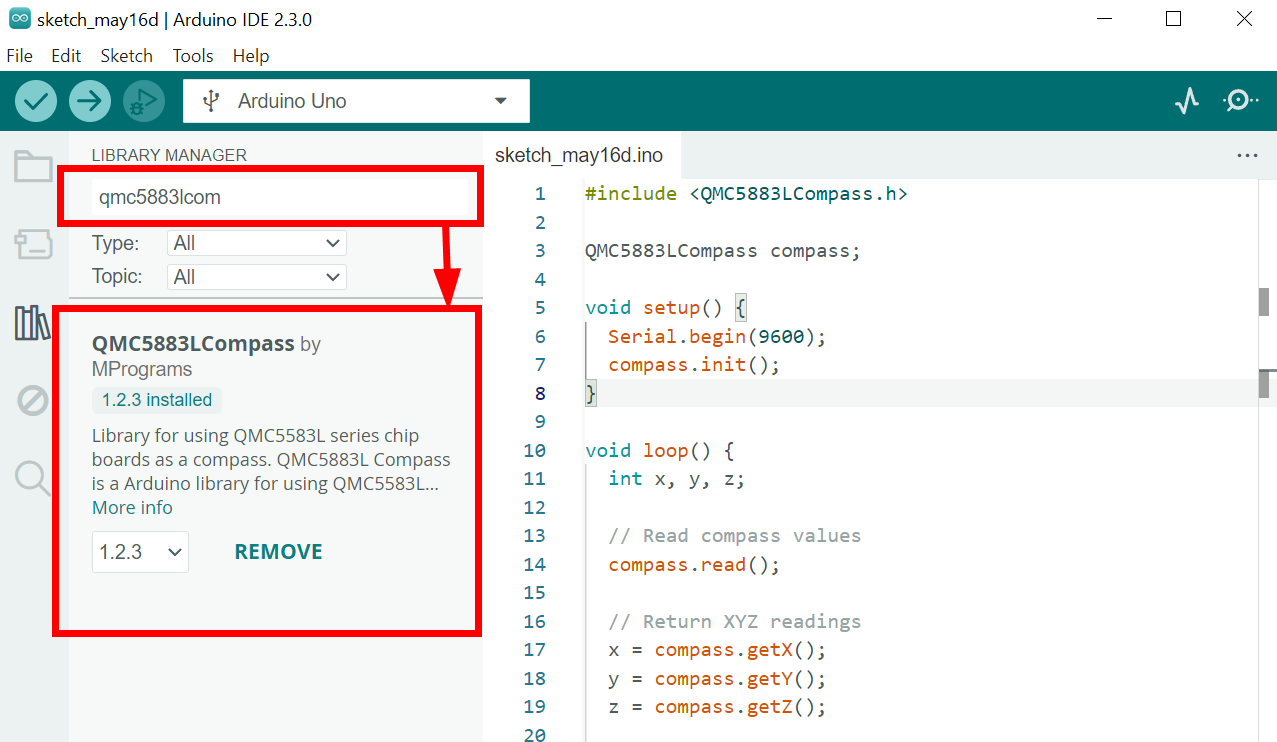Viewport: 1277px width, 742px height.
Task: Click the REMOVE library button
Action: point(278,552)
